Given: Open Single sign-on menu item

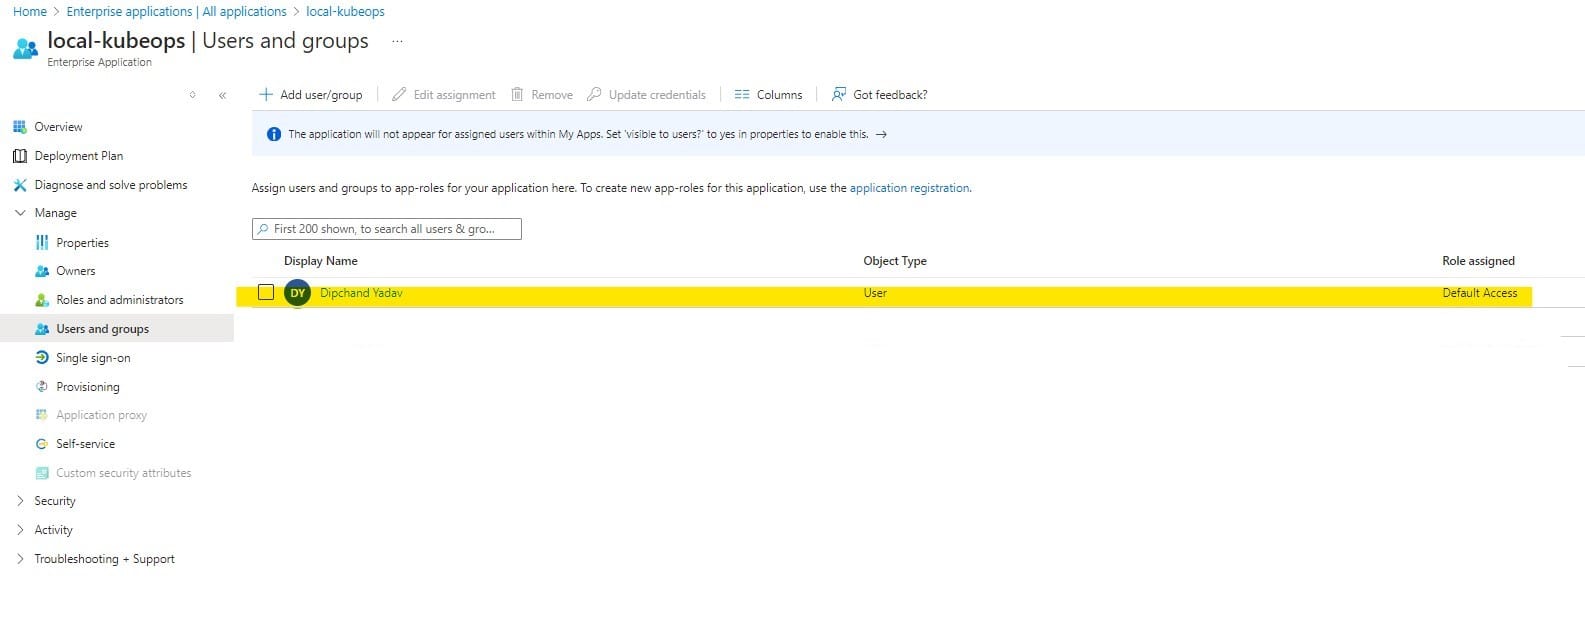Looking at the screenshot, I should (93, 358).
